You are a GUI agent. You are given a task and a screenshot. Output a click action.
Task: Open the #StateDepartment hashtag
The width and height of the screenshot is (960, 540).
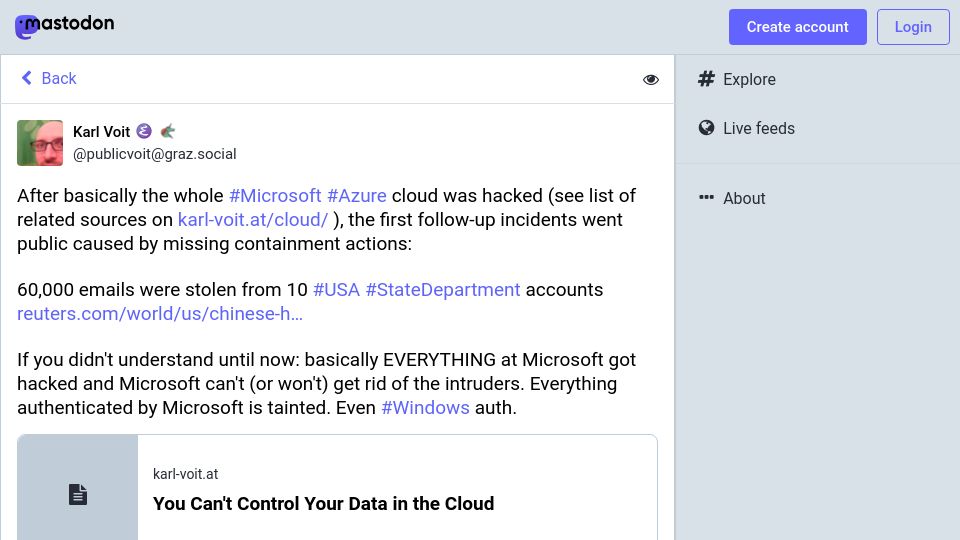[443, 289]
